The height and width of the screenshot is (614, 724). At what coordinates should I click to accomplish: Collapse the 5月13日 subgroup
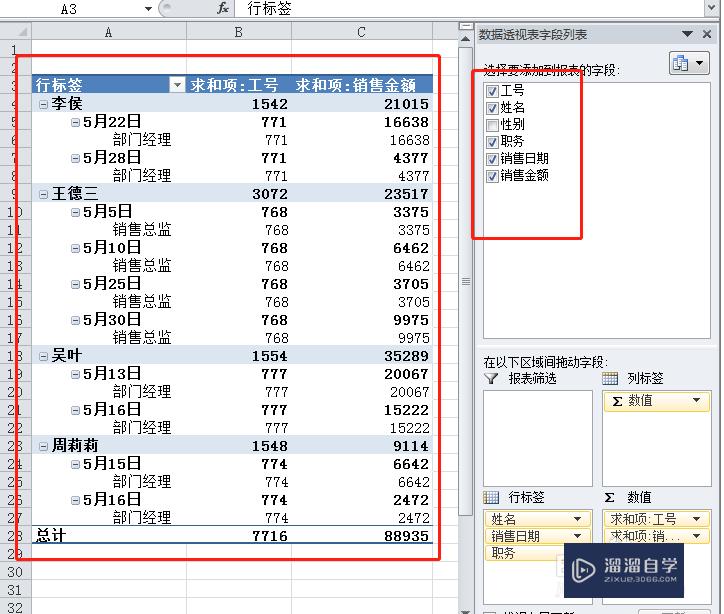(75, 374)
